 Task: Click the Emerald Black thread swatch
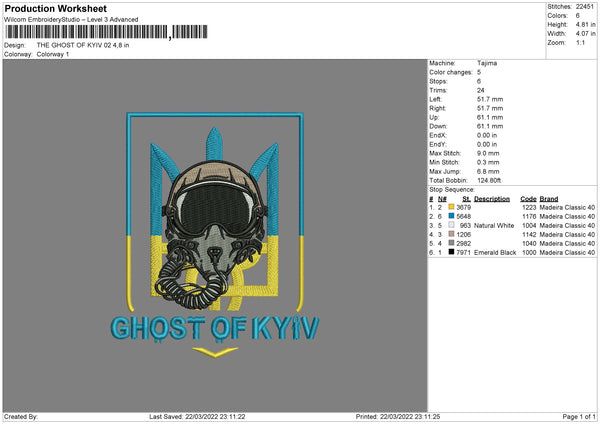451,252
